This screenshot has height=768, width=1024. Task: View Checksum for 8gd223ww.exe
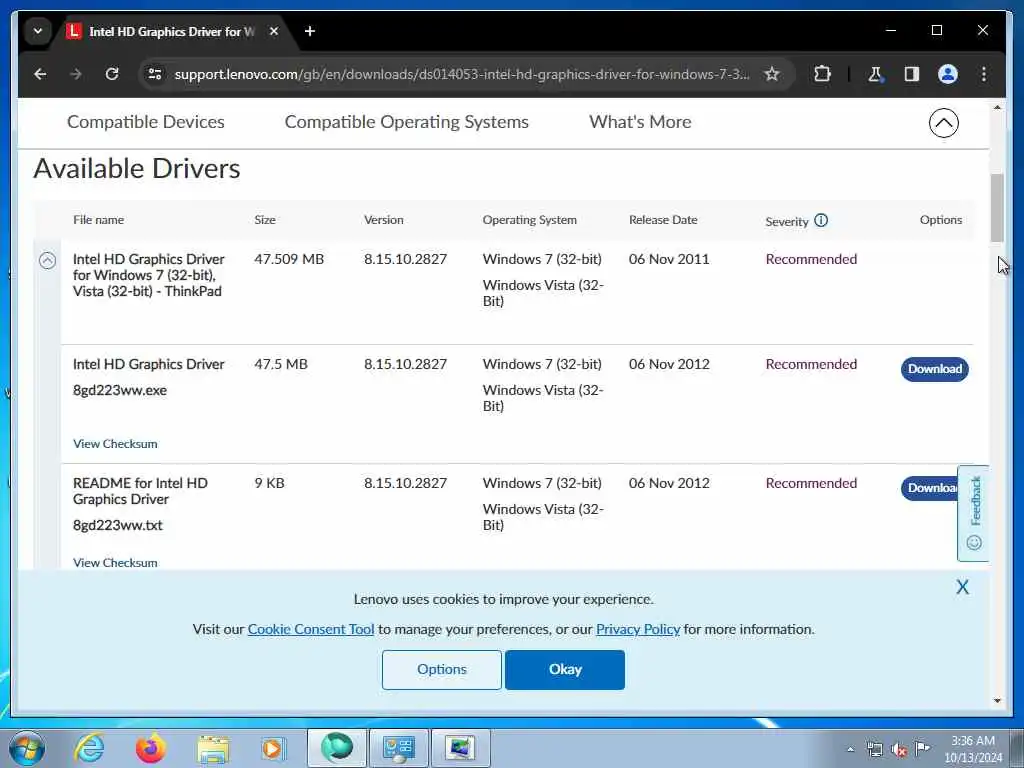pyautogui.click(x=115, y=444)
